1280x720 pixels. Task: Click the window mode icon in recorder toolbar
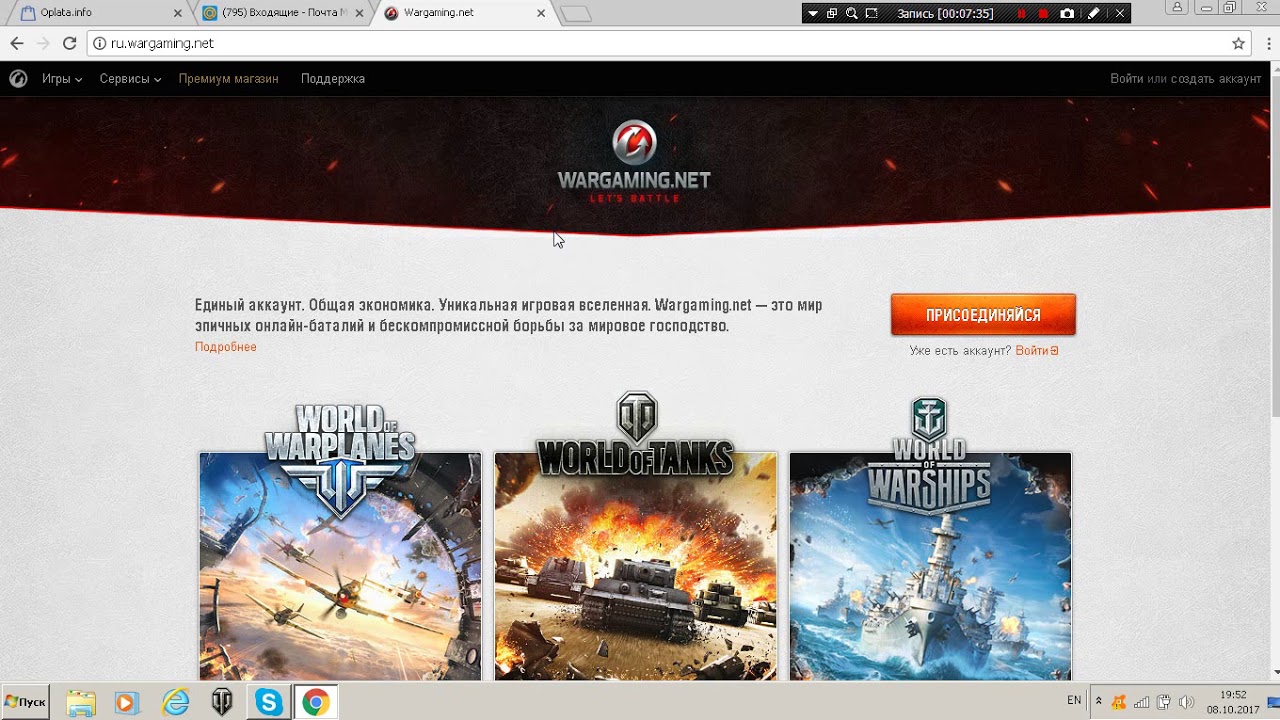(832, 13)
